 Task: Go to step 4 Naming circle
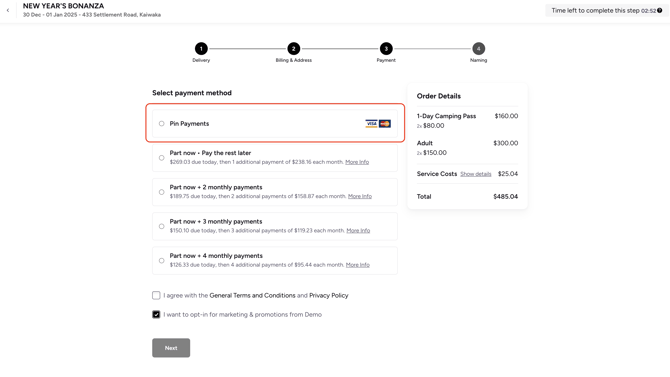click(479, 49)
